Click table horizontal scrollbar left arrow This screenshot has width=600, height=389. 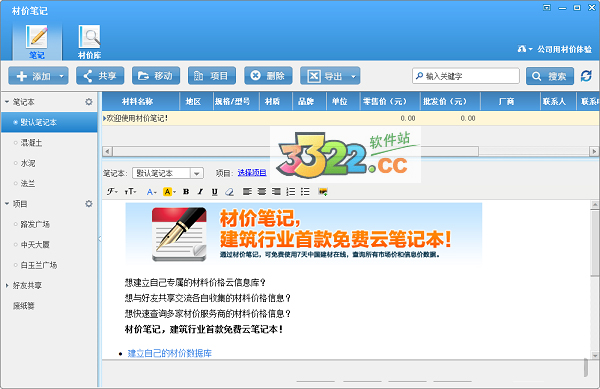point(108,151)
